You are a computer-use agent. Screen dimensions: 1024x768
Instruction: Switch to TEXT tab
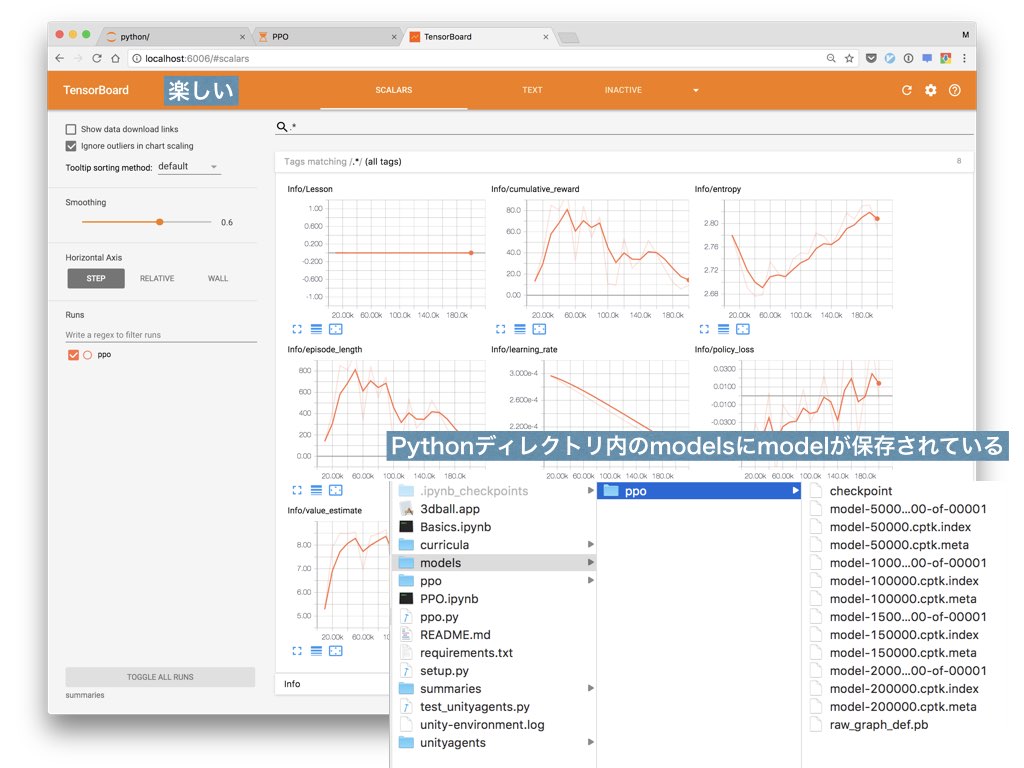point(532,90)
